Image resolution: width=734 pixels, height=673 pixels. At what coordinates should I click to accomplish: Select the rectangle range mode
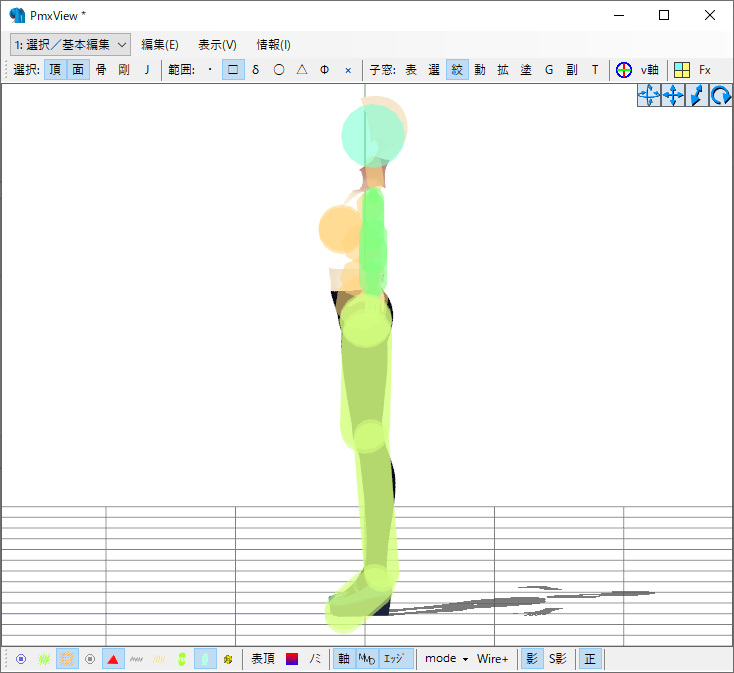[x=233, y=70]
